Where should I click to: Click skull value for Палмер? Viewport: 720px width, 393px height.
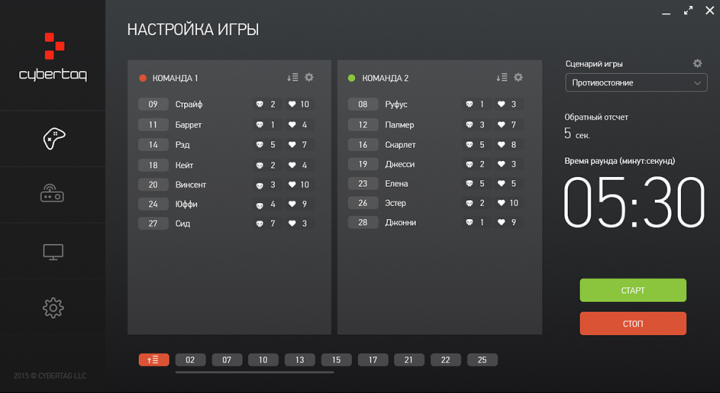[x=476, y=124]
